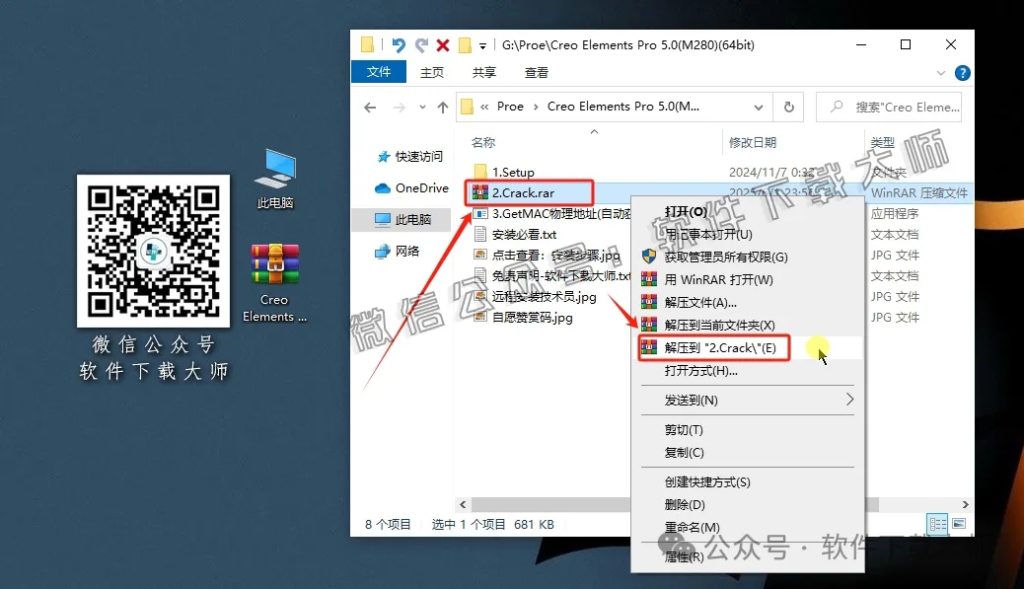Open recent locations dropdown arrow
The height and width of the screenshot is (589, 1024).
423,107
